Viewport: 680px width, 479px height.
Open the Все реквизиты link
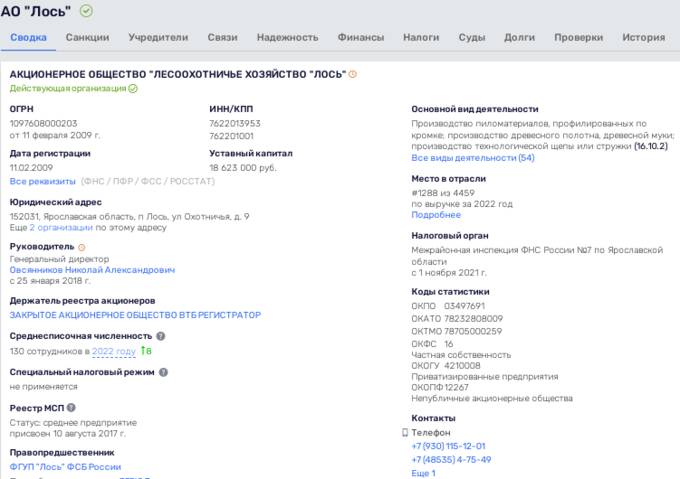tap(42, 181)
